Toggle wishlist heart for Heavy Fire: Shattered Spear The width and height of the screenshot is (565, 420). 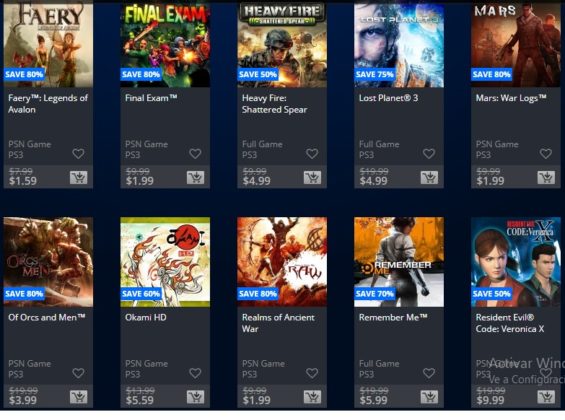[x=312, y=154]
